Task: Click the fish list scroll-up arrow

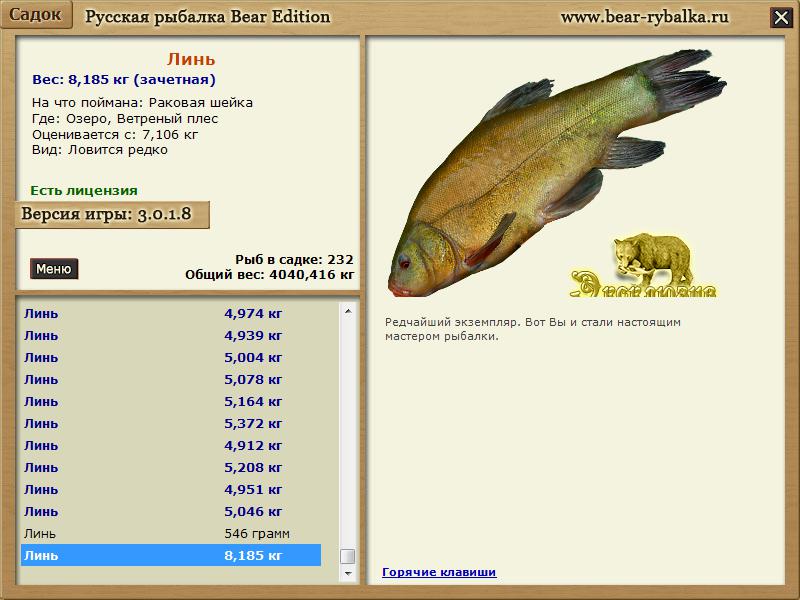Action: pos(348,311)
